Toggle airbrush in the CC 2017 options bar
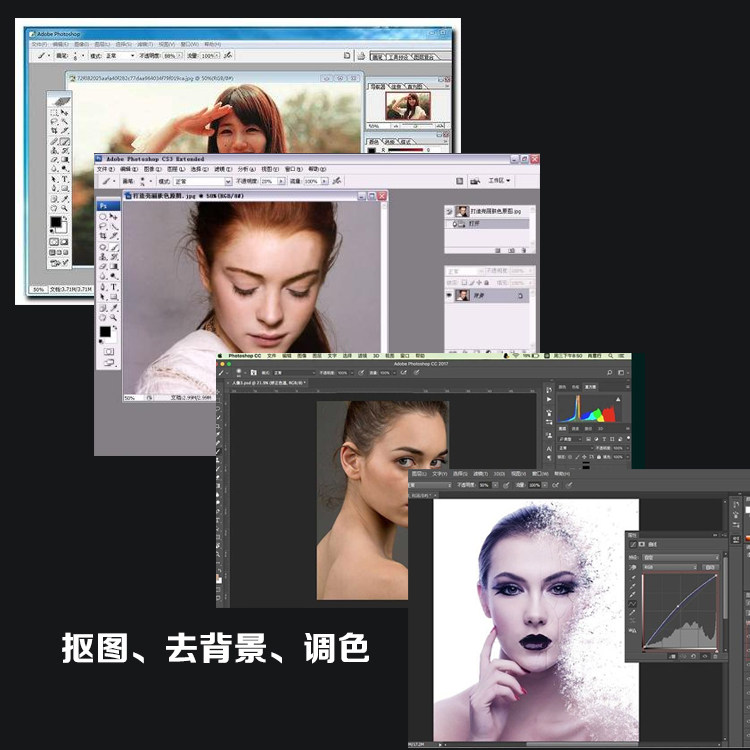750x750 pixels. (x=404, y=373)
